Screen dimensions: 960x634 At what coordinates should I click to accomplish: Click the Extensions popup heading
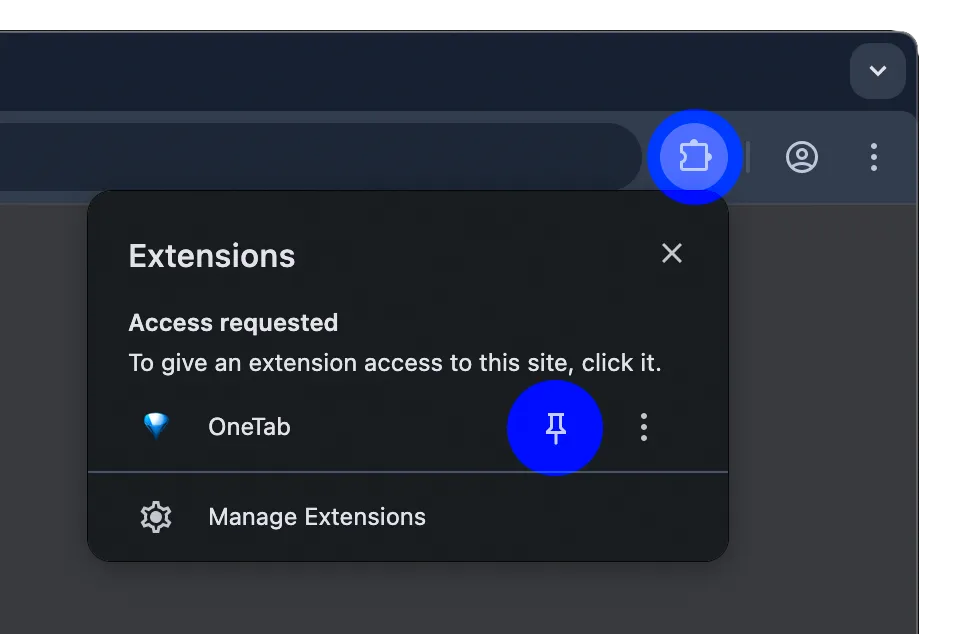pos(212,256)
